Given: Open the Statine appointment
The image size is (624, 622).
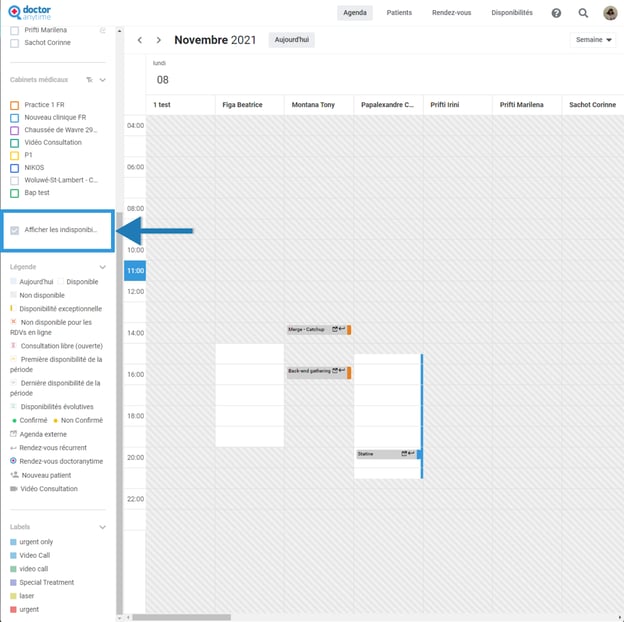Looking at the screenshot, I should pos(376,454).
